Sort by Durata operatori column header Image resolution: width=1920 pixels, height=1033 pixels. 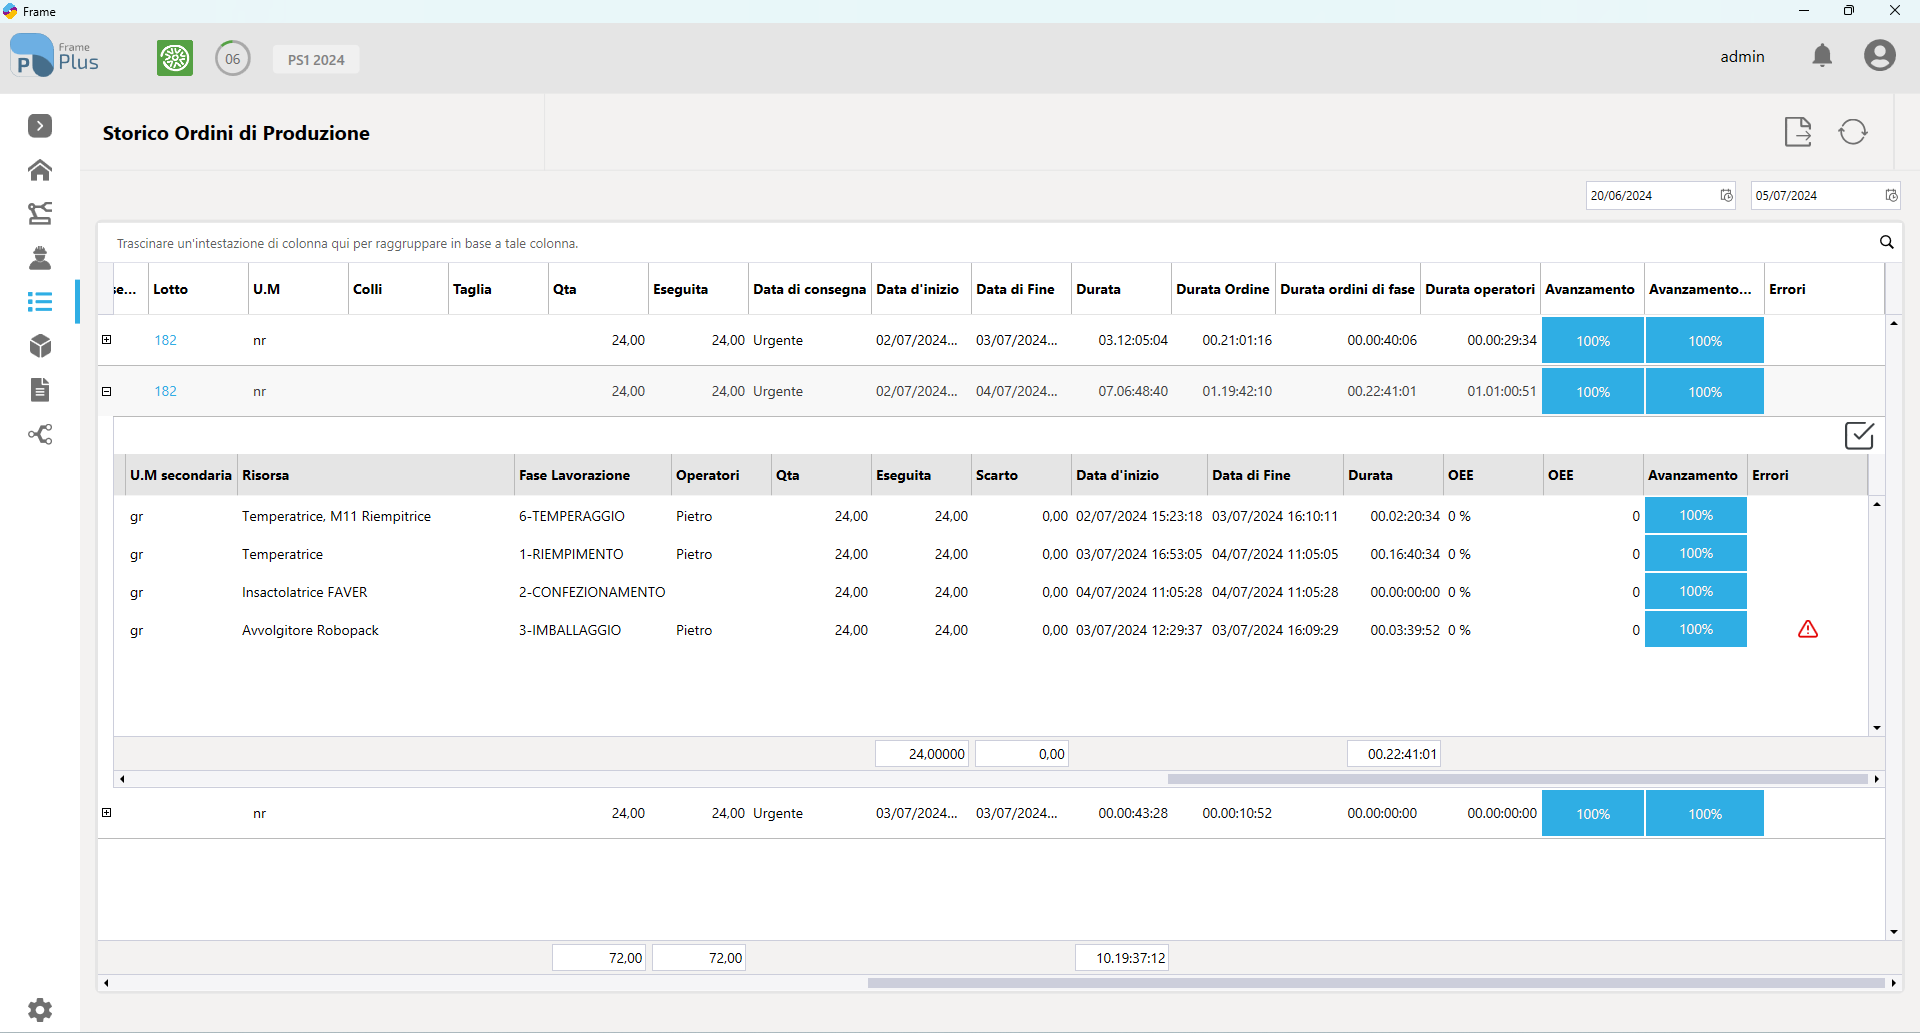click(1480, 289)
